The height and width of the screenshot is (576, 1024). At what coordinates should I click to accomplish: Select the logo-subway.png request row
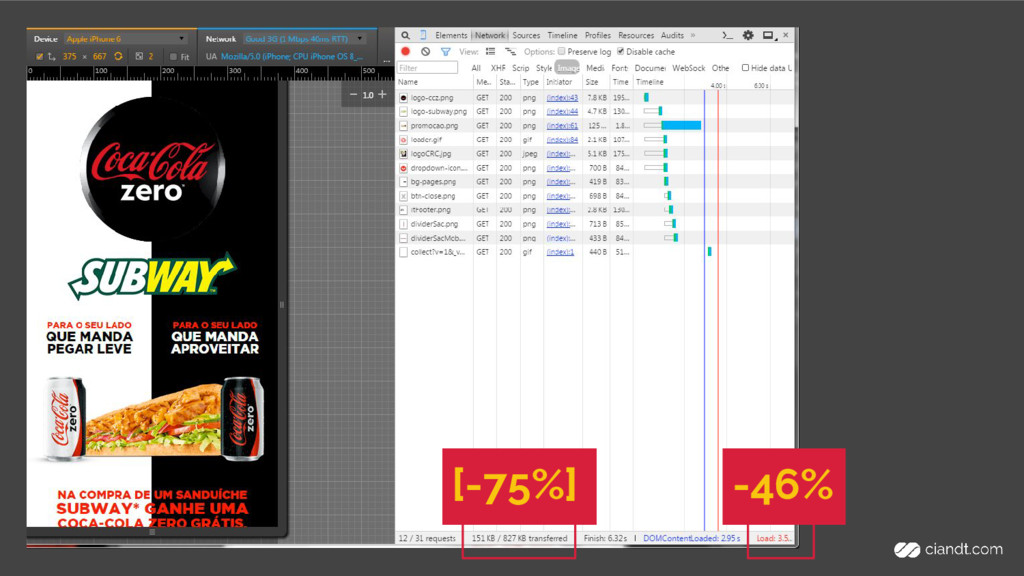coord(595,112)
